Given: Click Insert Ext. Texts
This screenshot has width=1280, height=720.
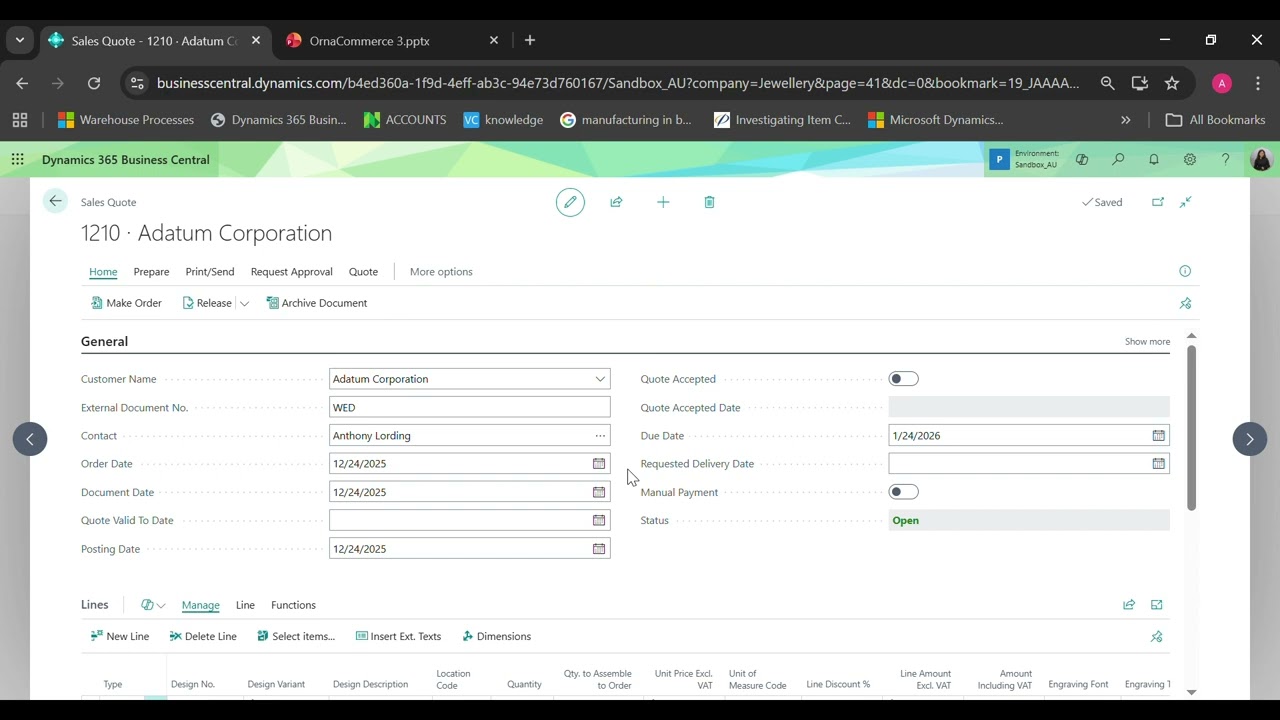Looking at the screenshot, I should point(397,636).
